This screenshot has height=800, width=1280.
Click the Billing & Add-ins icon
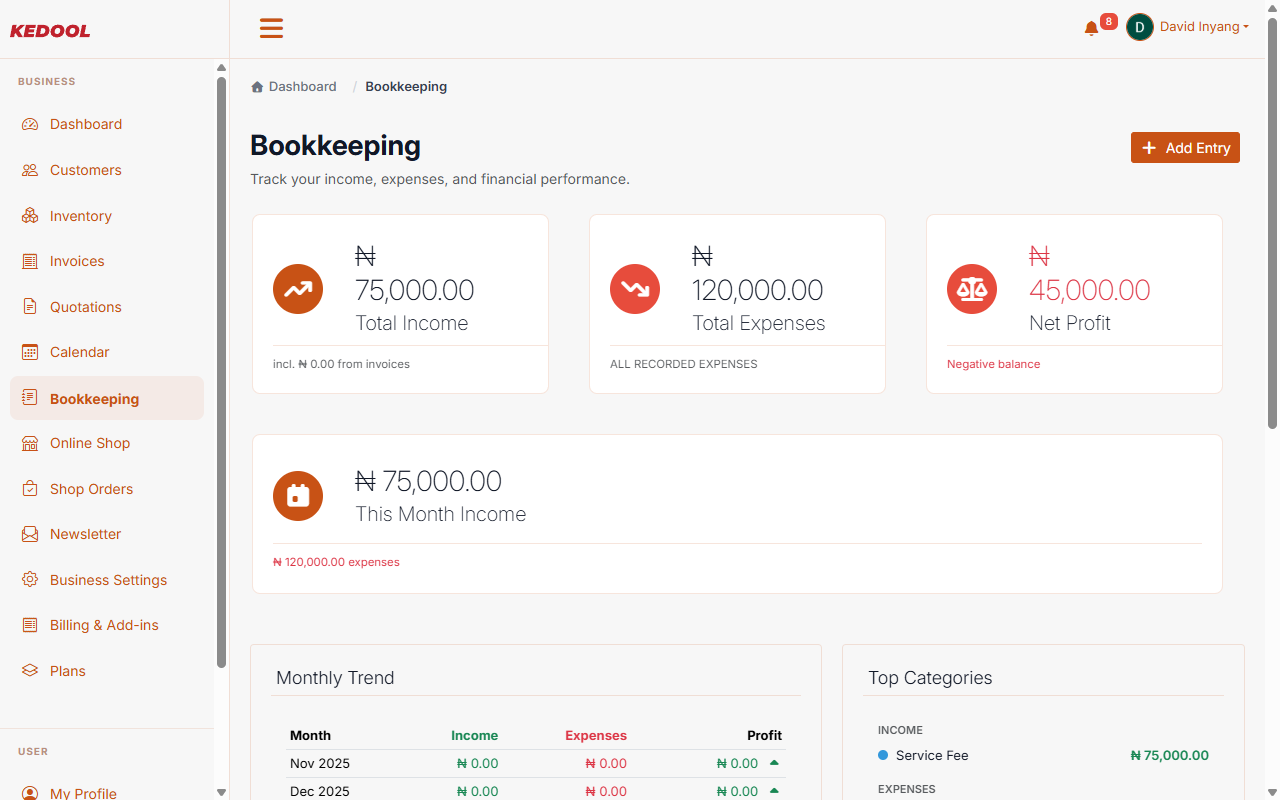pos(30,625)
